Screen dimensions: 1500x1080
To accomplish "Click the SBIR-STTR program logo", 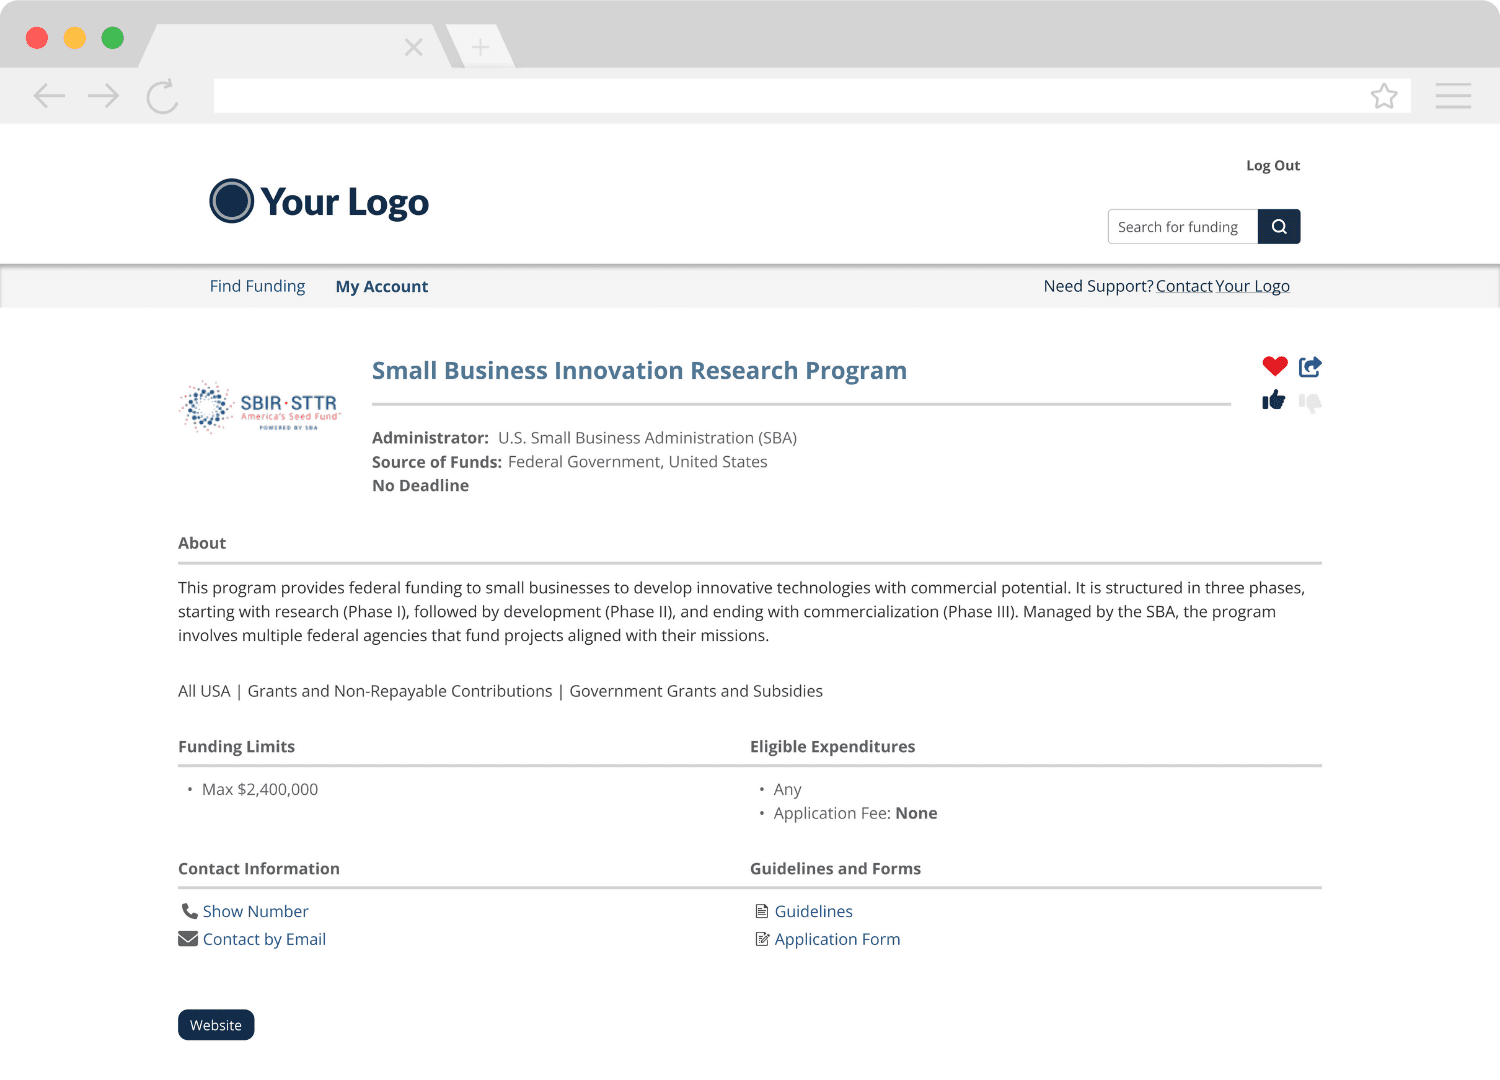I will point(260,406).
